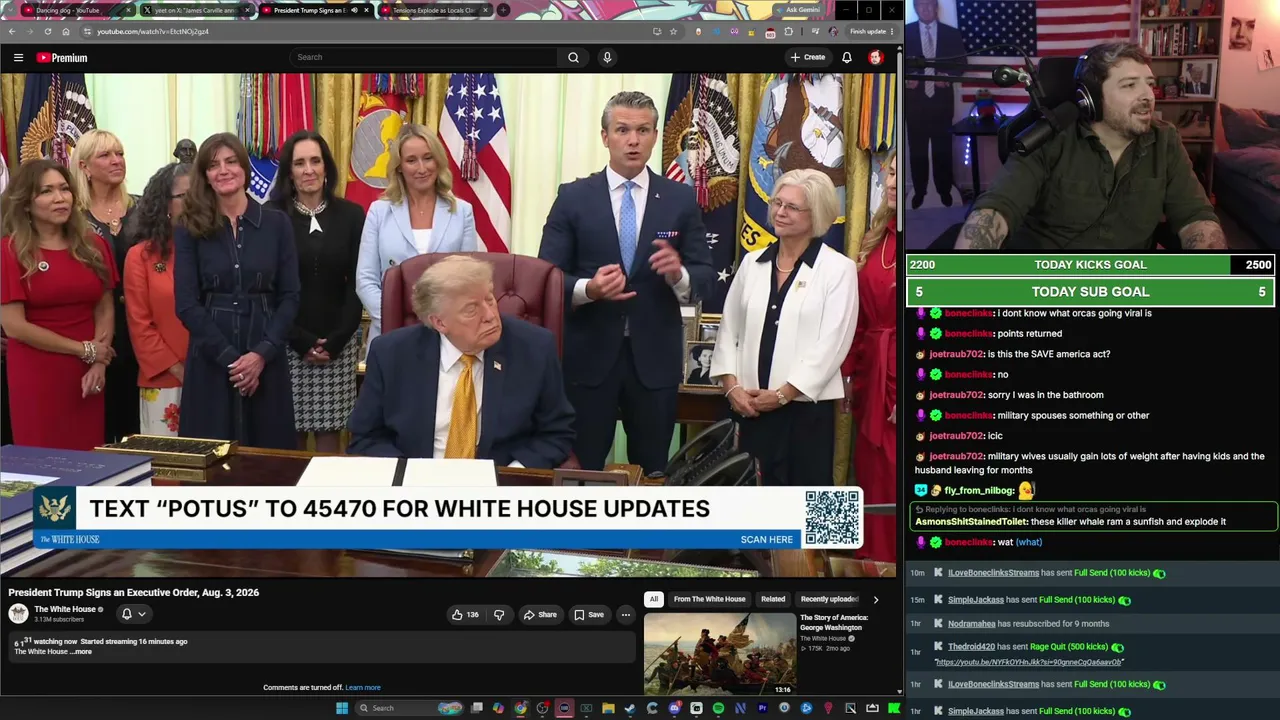Bookmark this page with the star
Screen dimensions: 1280x720
click(x=673, y=31)
